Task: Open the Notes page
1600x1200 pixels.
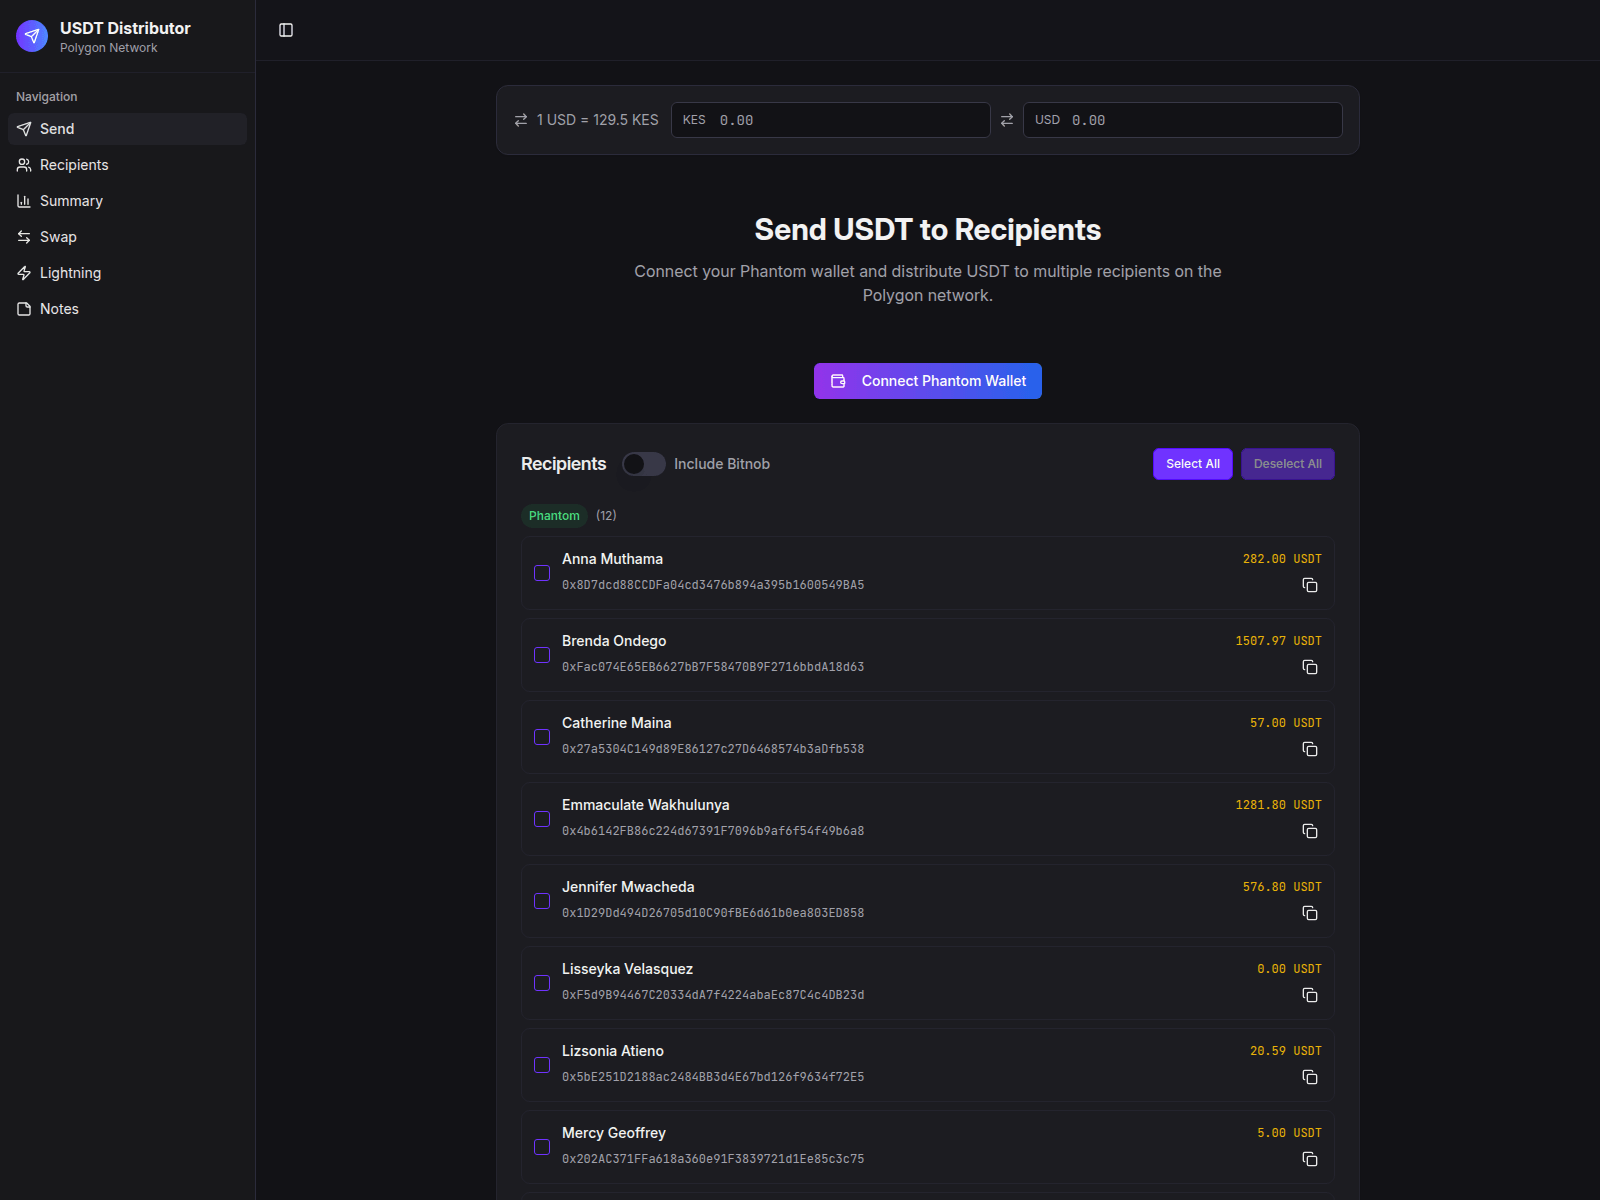Action: coord(127,309)
